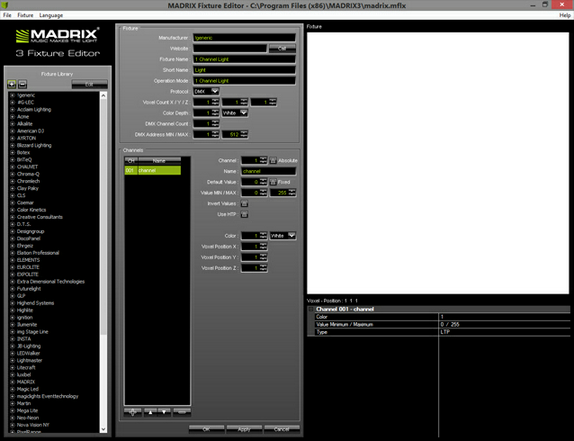This screenshot has height=441, width=574.
Task: Click the Fixture Name input field
Action: (x=244, y=59)
